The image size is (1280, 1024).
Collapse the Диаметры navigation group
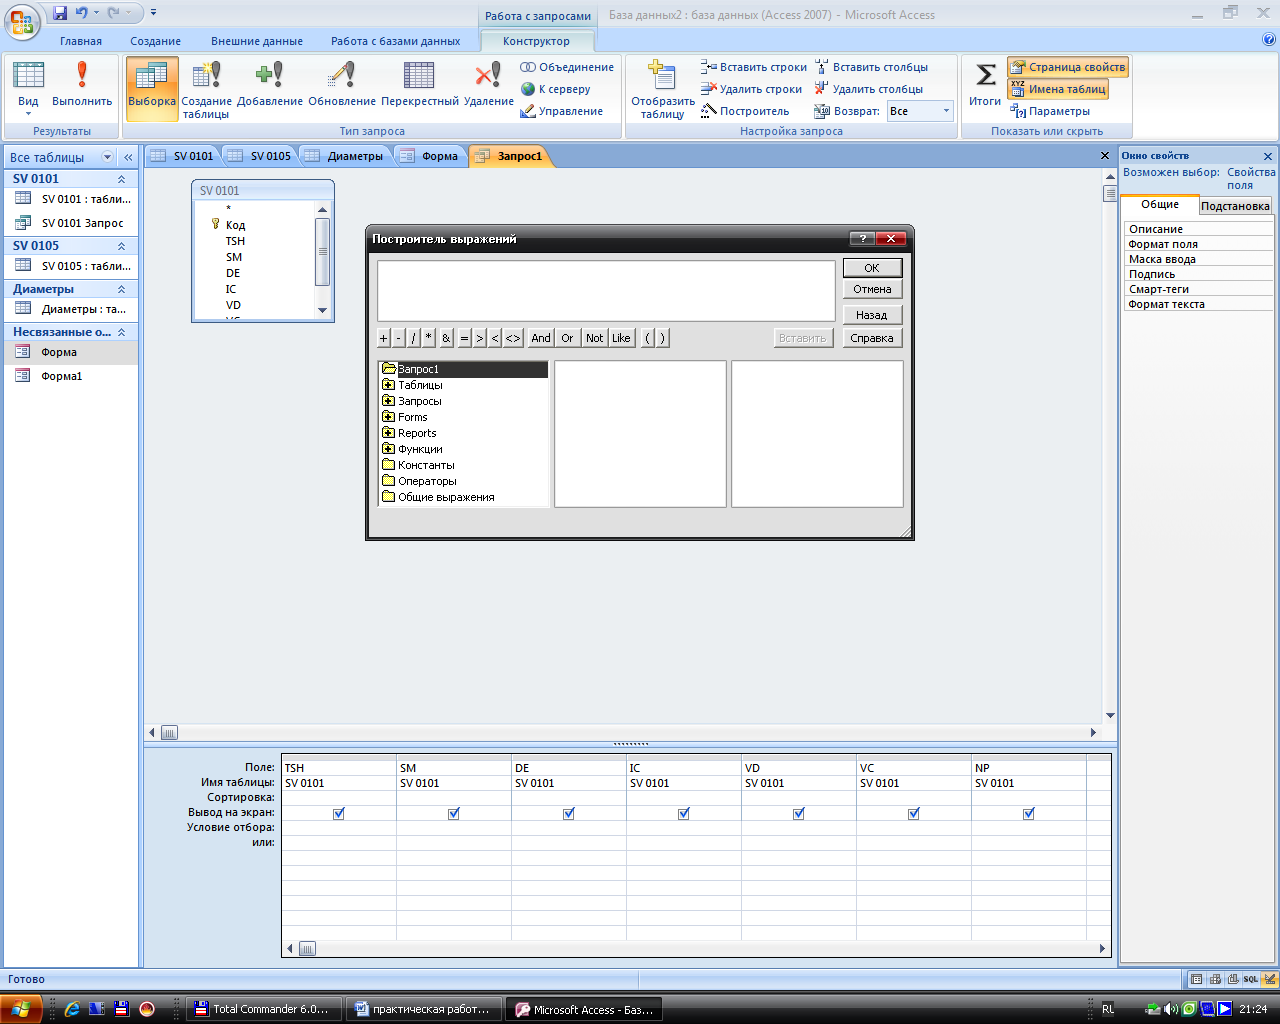point(122,289)
